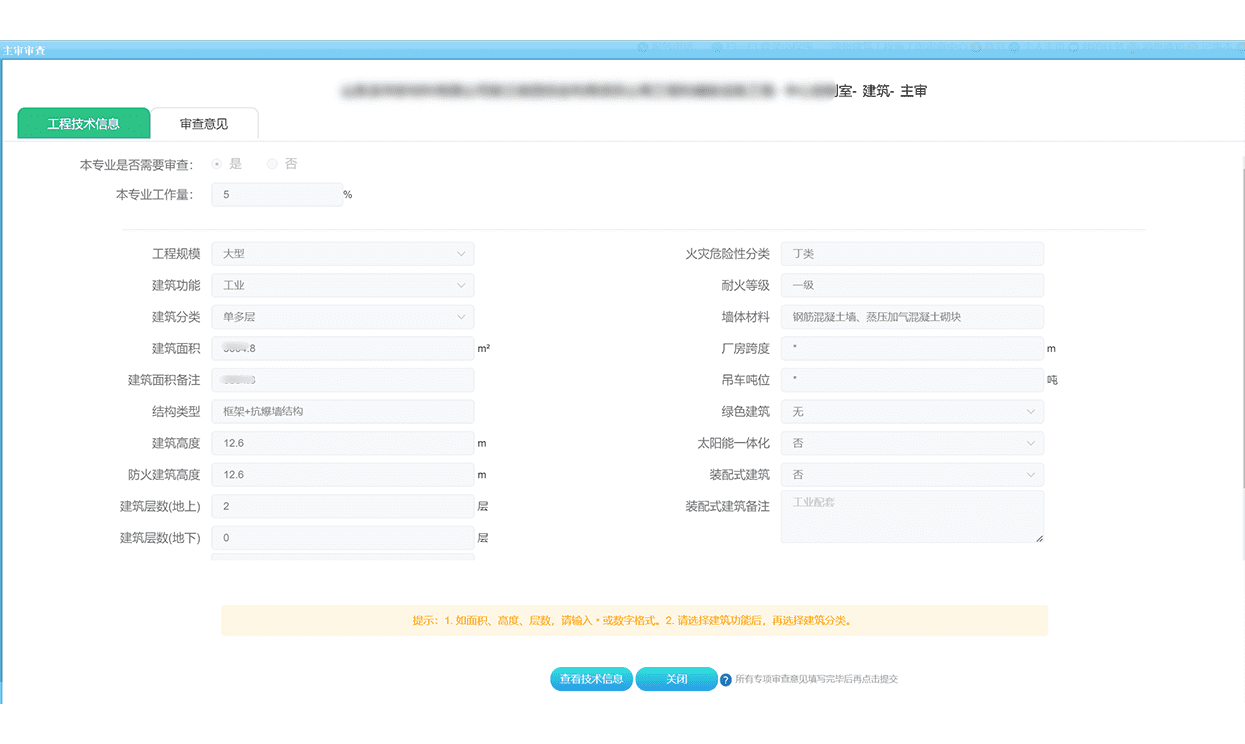This screenshot has height=744, width=1245.
Task: Click the 查看技术信息 button
Action: (x=591, y=679)
